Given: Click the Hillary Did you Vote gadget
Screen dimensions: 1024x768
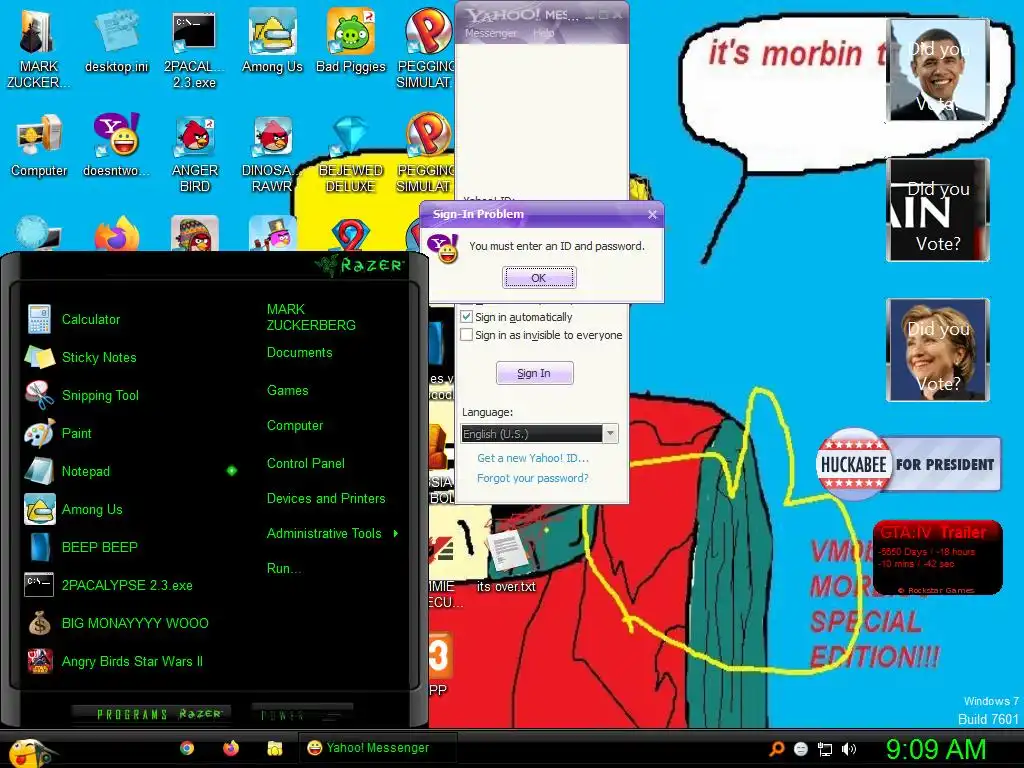Looking at the screenshot, I should (938, 349).
